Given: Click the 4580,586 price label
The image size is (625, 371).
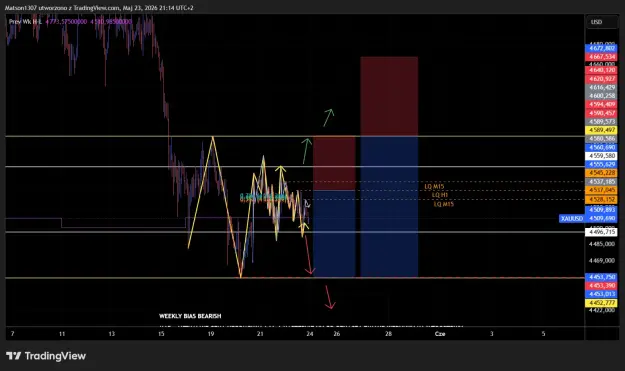Looking at the screenshot, I should point(601,139).
